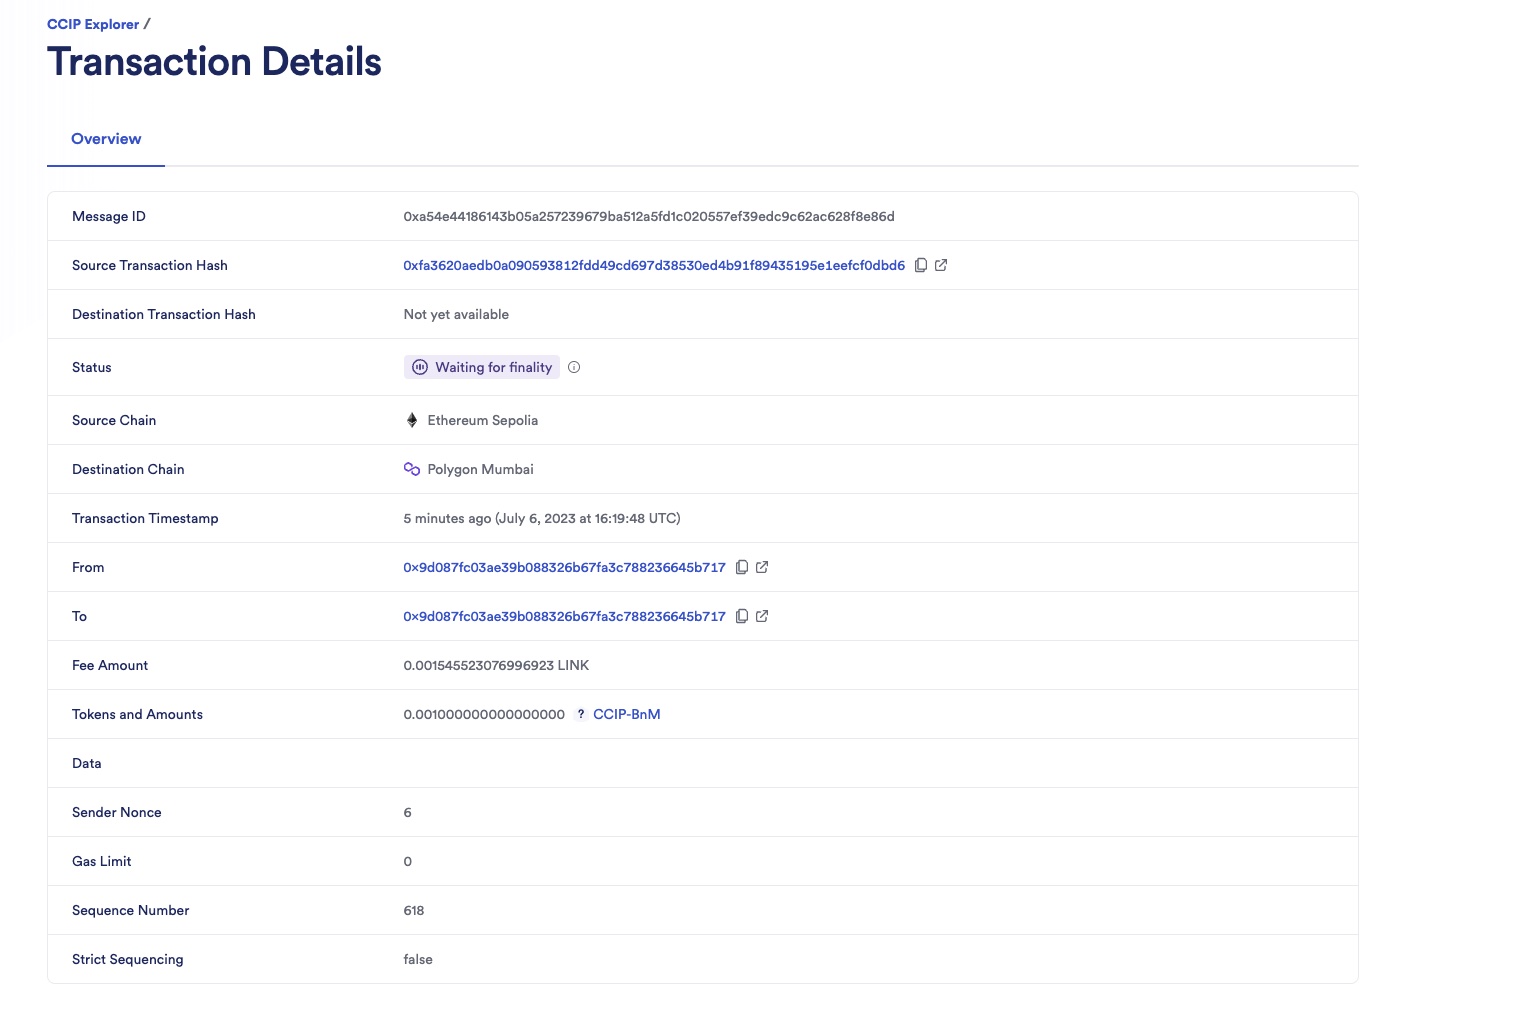Viewport: 1518px width, 1013px height.
Task: Open To address external link icon
Action: (762, 616)
